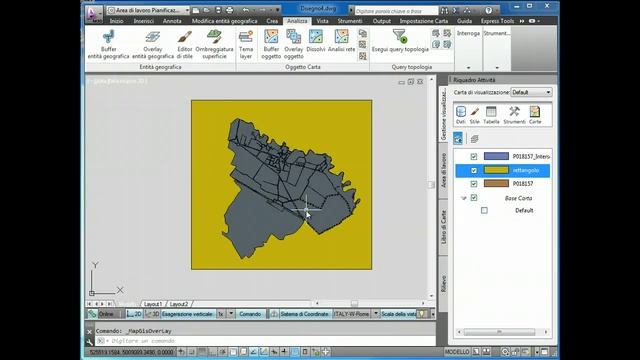Open the Carte icon in task pane
The height and width of the screenshot is (360, 640).
tap(535, 115)
